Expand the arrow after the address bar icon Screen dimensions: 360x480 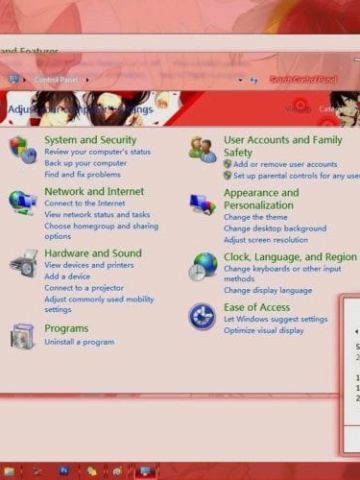tap(24, 80)
